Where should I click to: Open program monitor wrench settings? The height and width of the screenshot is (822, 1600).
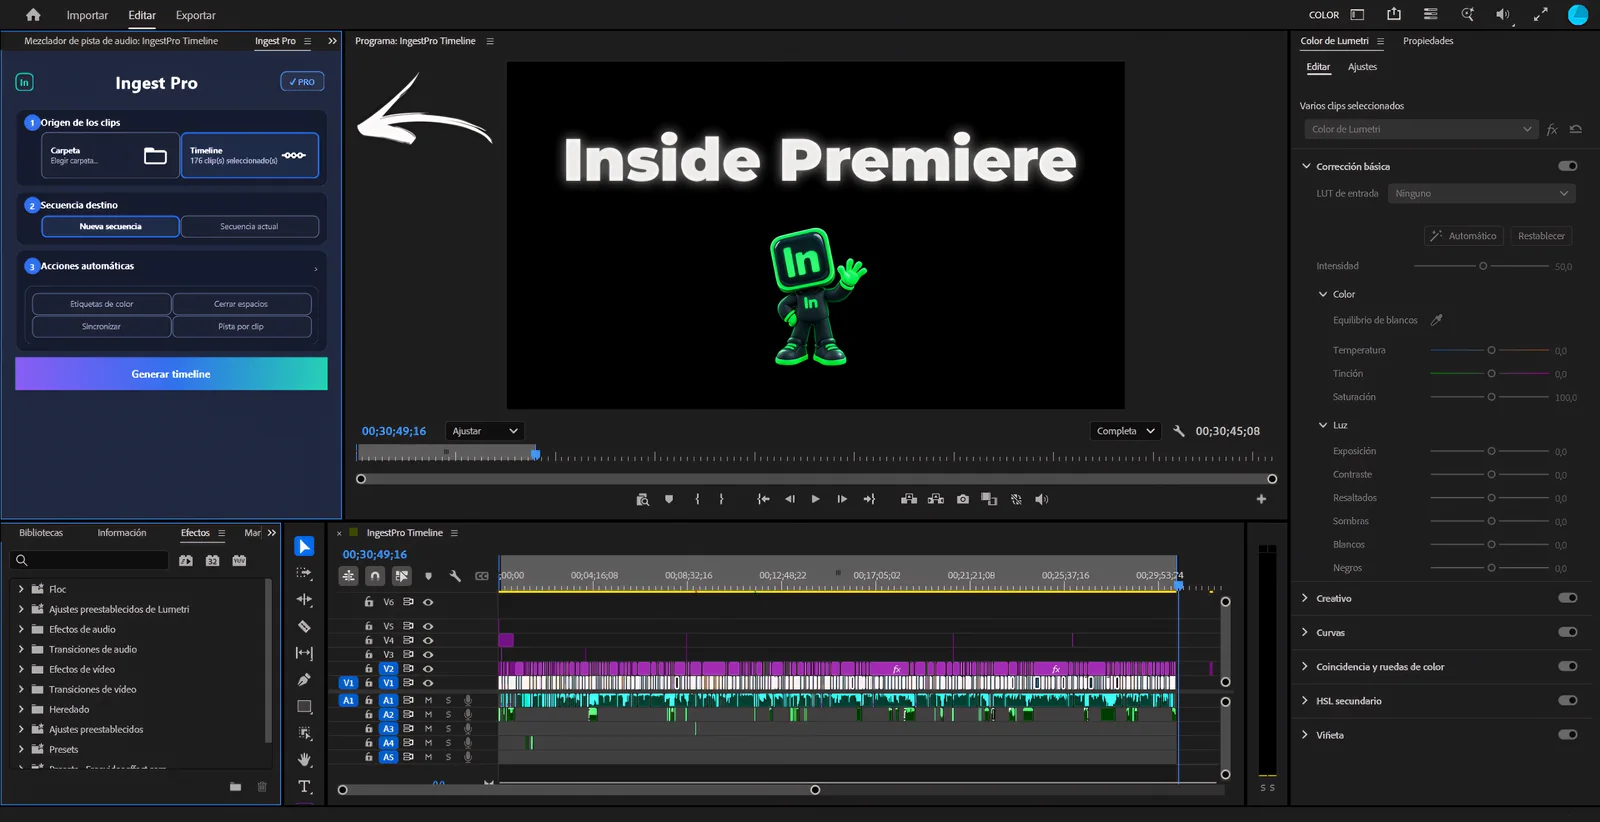point(1179,431)
